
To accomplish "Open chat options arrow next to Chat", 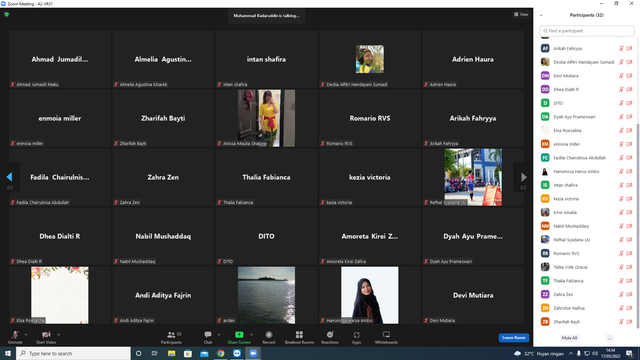I will (219, 335).
